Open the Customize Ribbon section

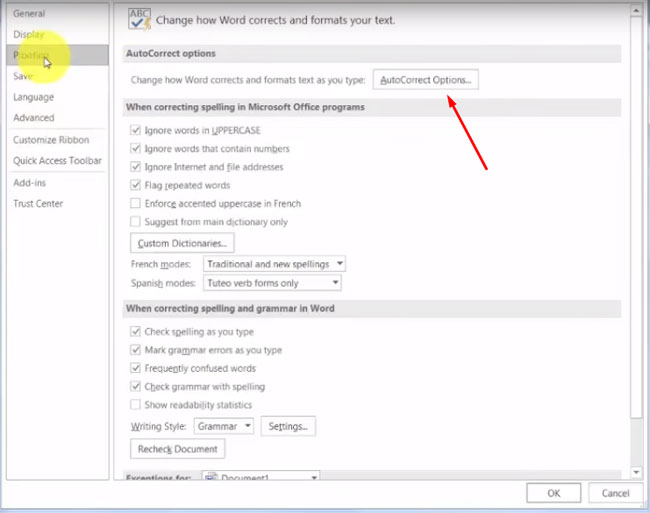(x=51, y=140)
